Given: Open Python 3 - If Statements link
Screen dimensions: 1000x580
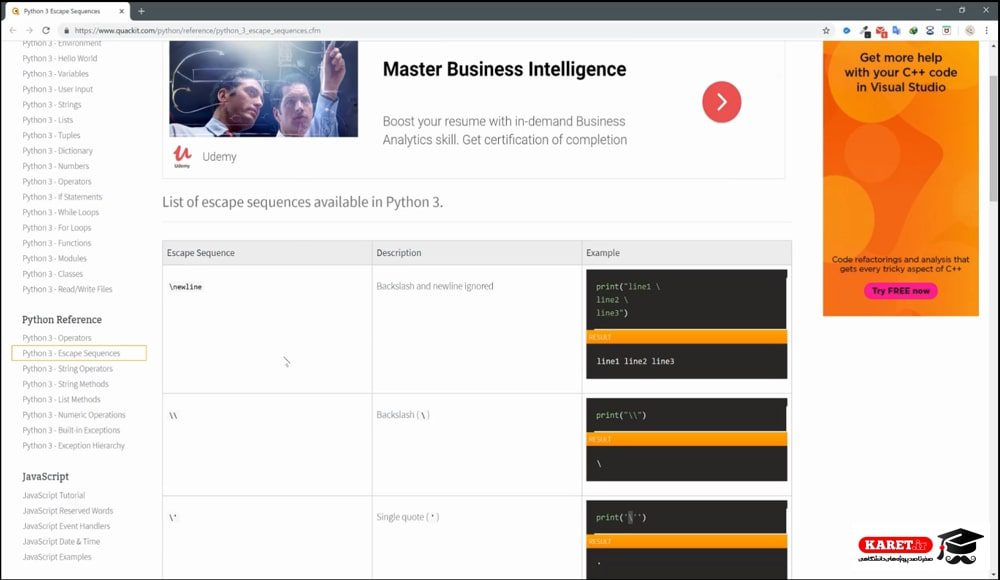Looking at the screenshot, I should pos(62,197).
